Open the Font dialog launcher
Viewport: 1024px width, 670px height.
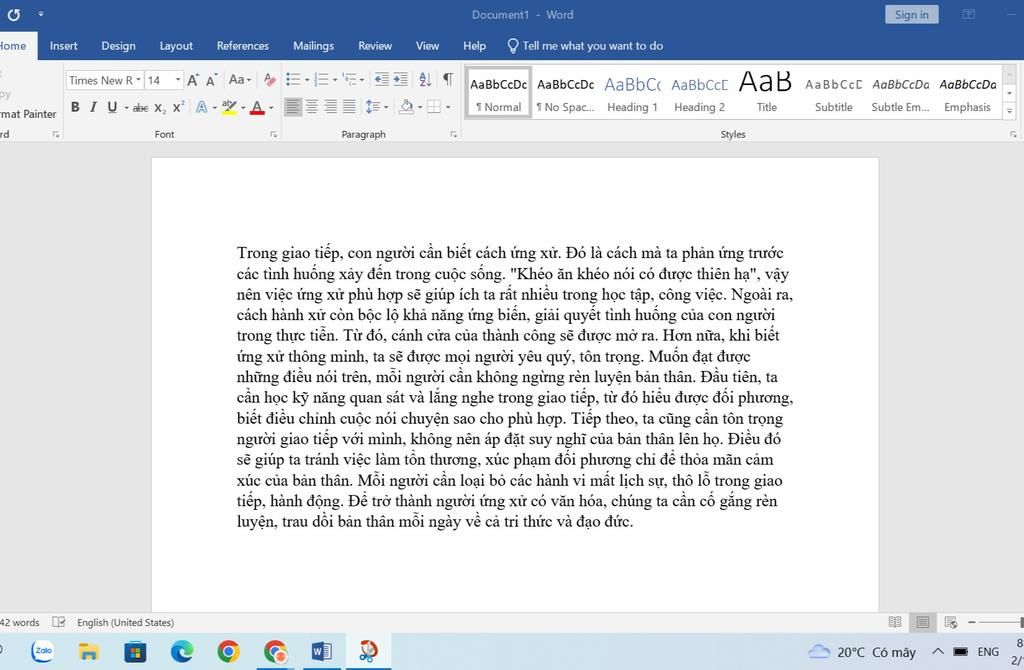[274, 135]
